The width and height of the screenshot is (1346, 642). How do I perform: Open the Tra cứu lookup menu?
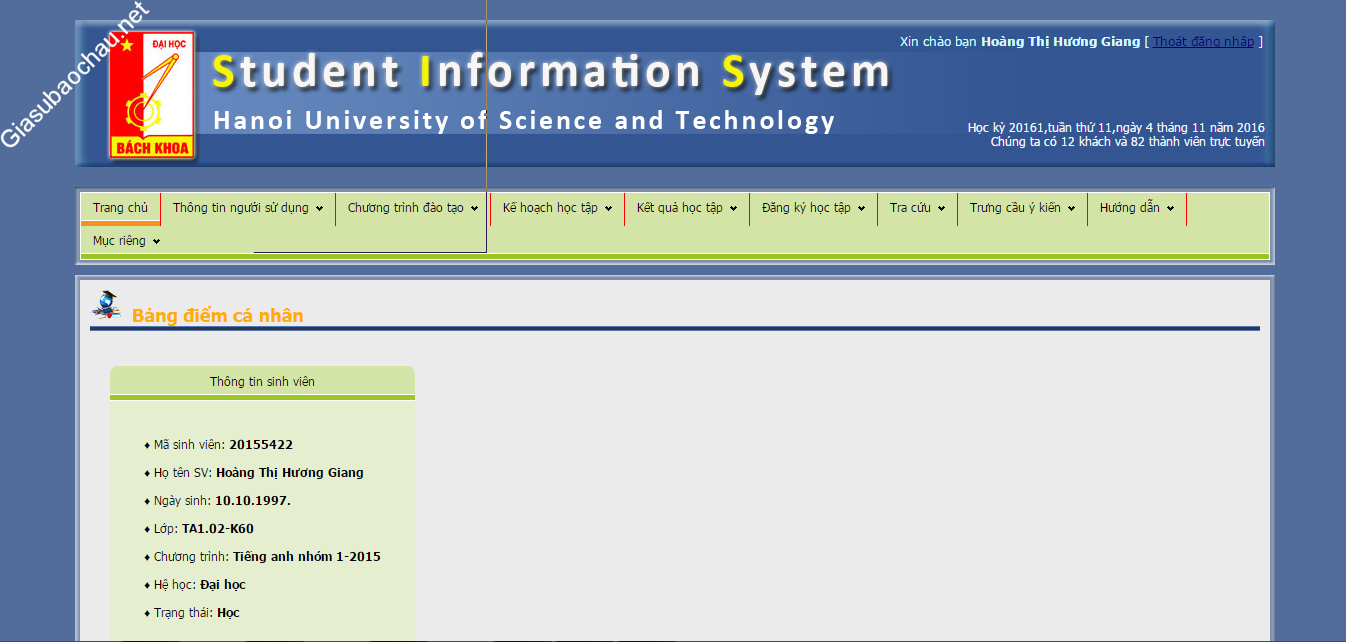pyautogui.click(x=916, y=208)
